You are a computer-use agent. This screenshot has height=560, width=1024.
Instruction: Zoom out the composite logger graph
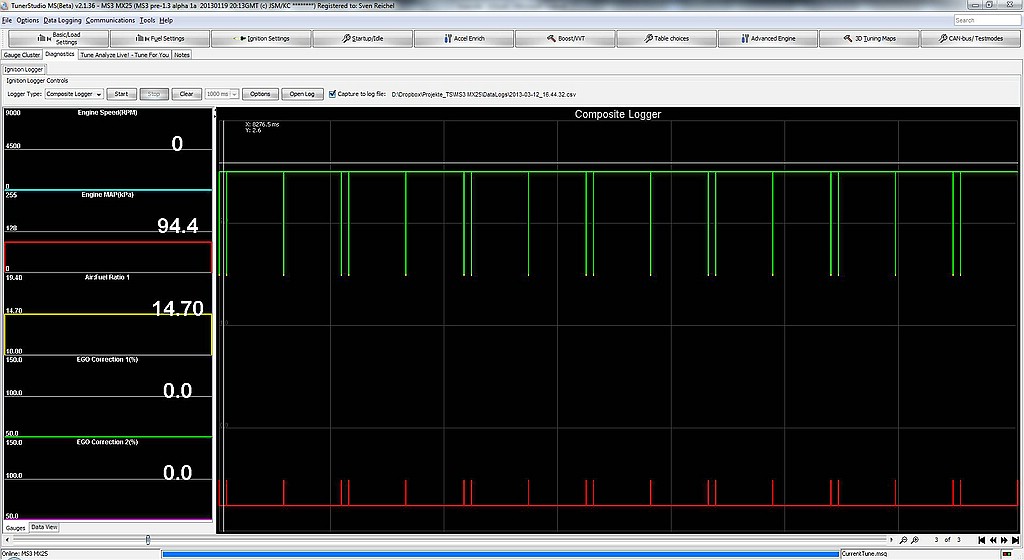[902, 540]
